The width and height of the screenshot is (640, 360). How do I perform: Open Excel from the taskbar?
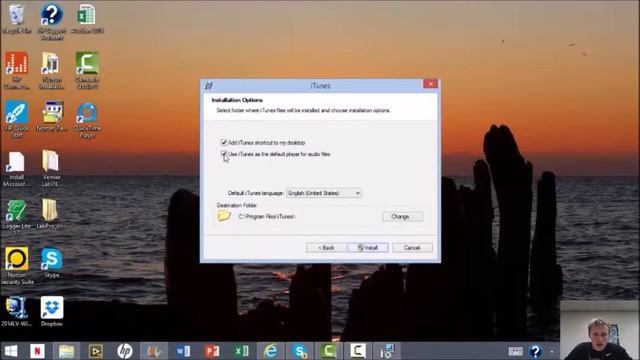click(x=242, y=351)
